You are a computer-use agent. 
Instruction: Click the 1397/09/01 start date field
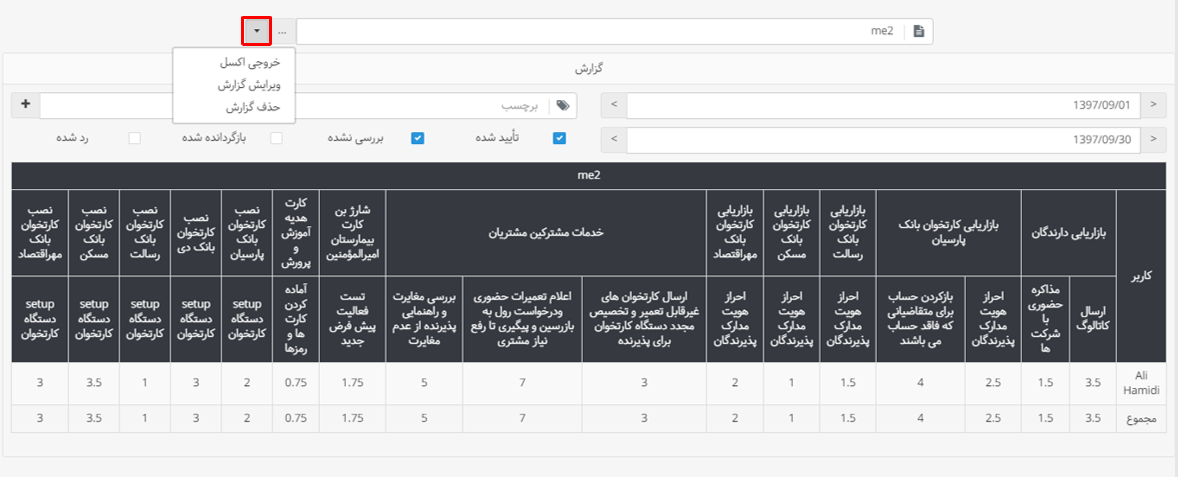click(x=883, y=106)
